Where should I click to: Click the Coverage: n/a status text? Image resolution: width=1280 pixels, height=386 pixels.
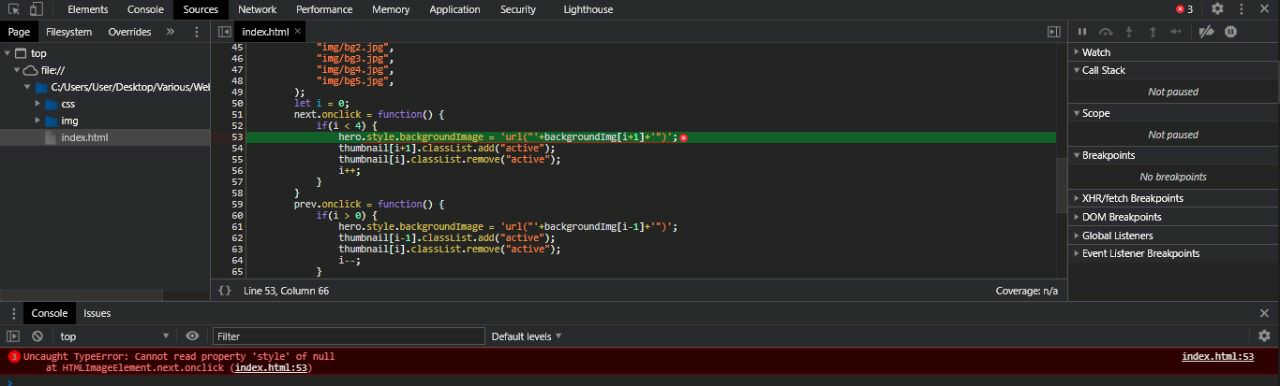point(1026,291)
